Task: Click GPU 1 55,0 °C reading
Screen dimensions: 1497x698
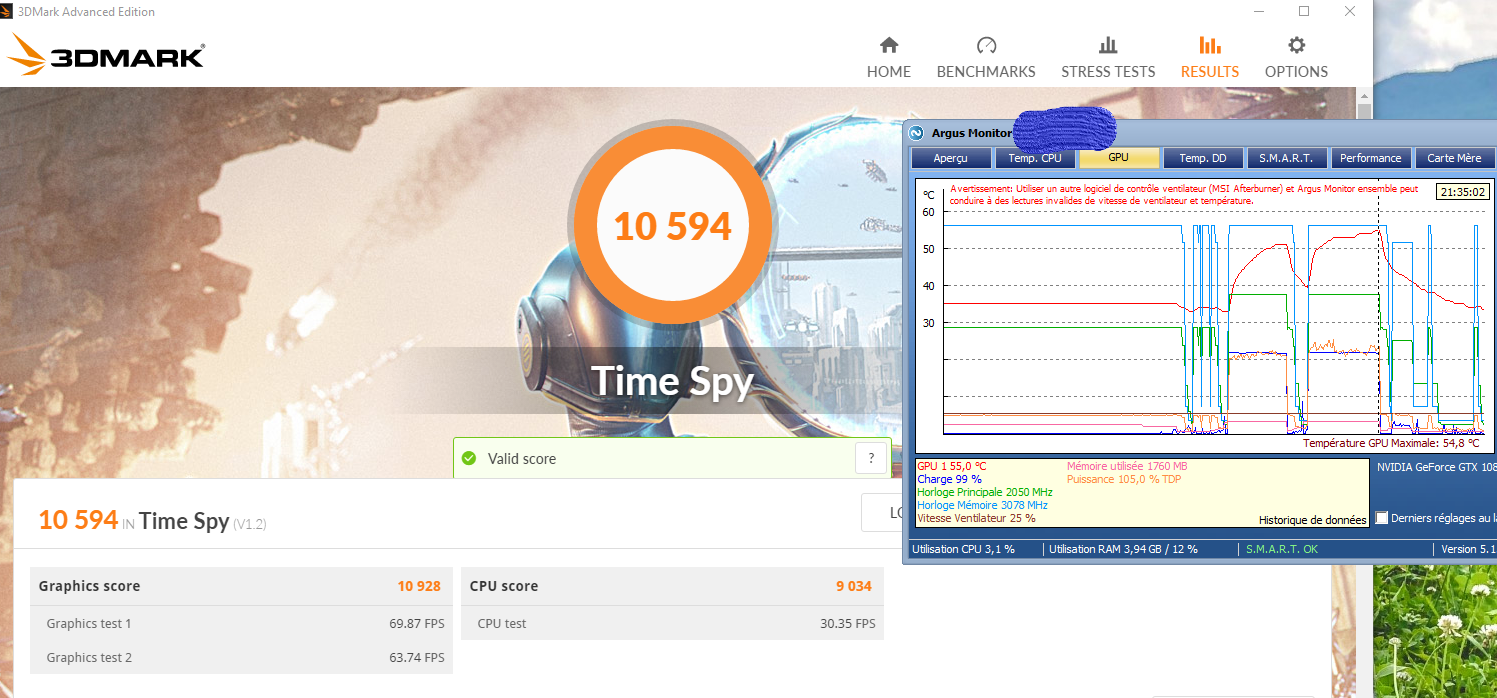Action: [x=951, y=466]
